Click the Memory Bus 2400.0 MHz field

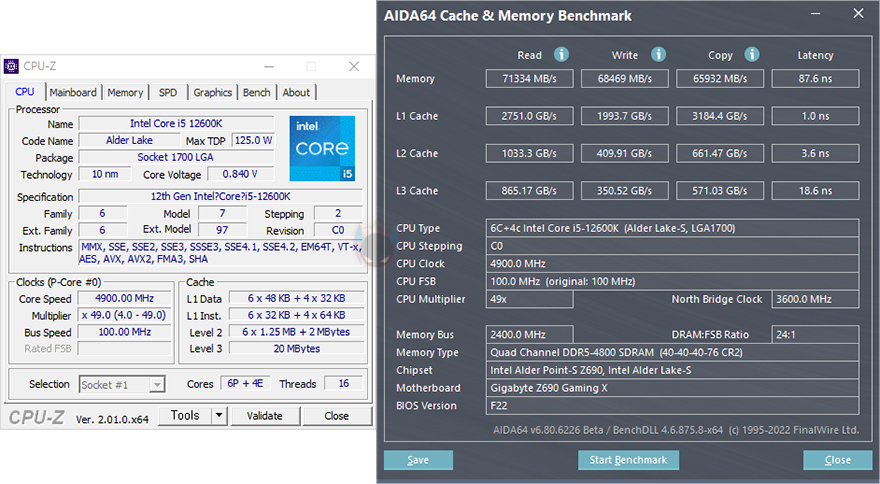(529, 335)
